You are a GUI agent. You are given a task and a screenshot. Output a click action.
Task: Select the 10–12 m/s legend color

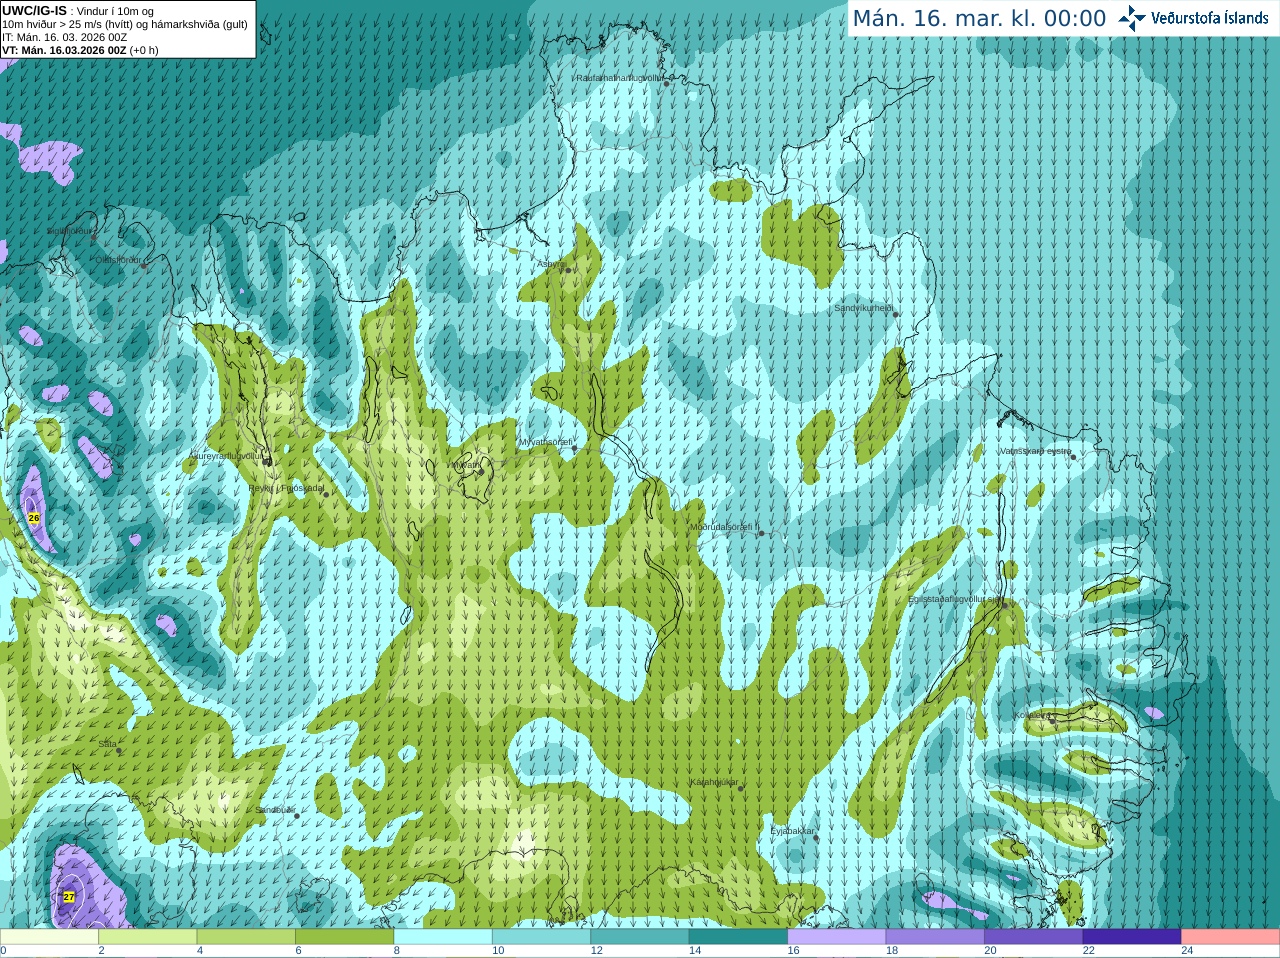[541, 937]
